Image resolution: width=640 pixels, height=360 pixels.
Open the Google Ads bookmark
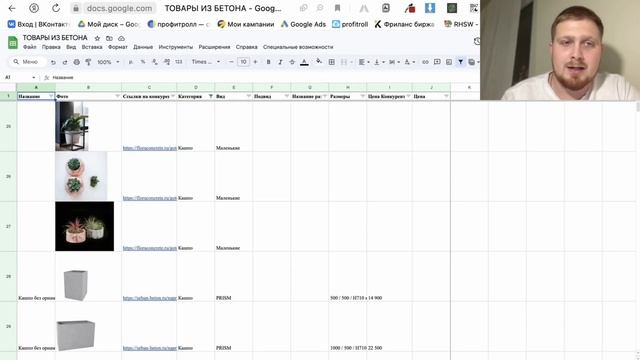coord(303,24)
